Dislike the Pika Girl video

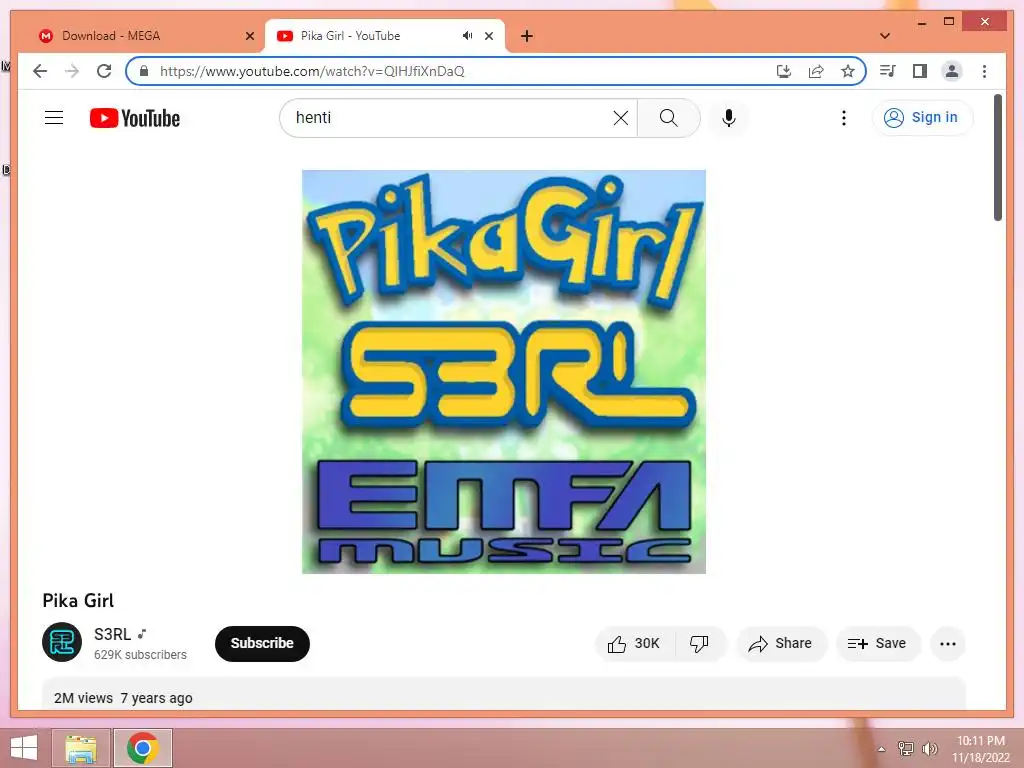[699, 644]
